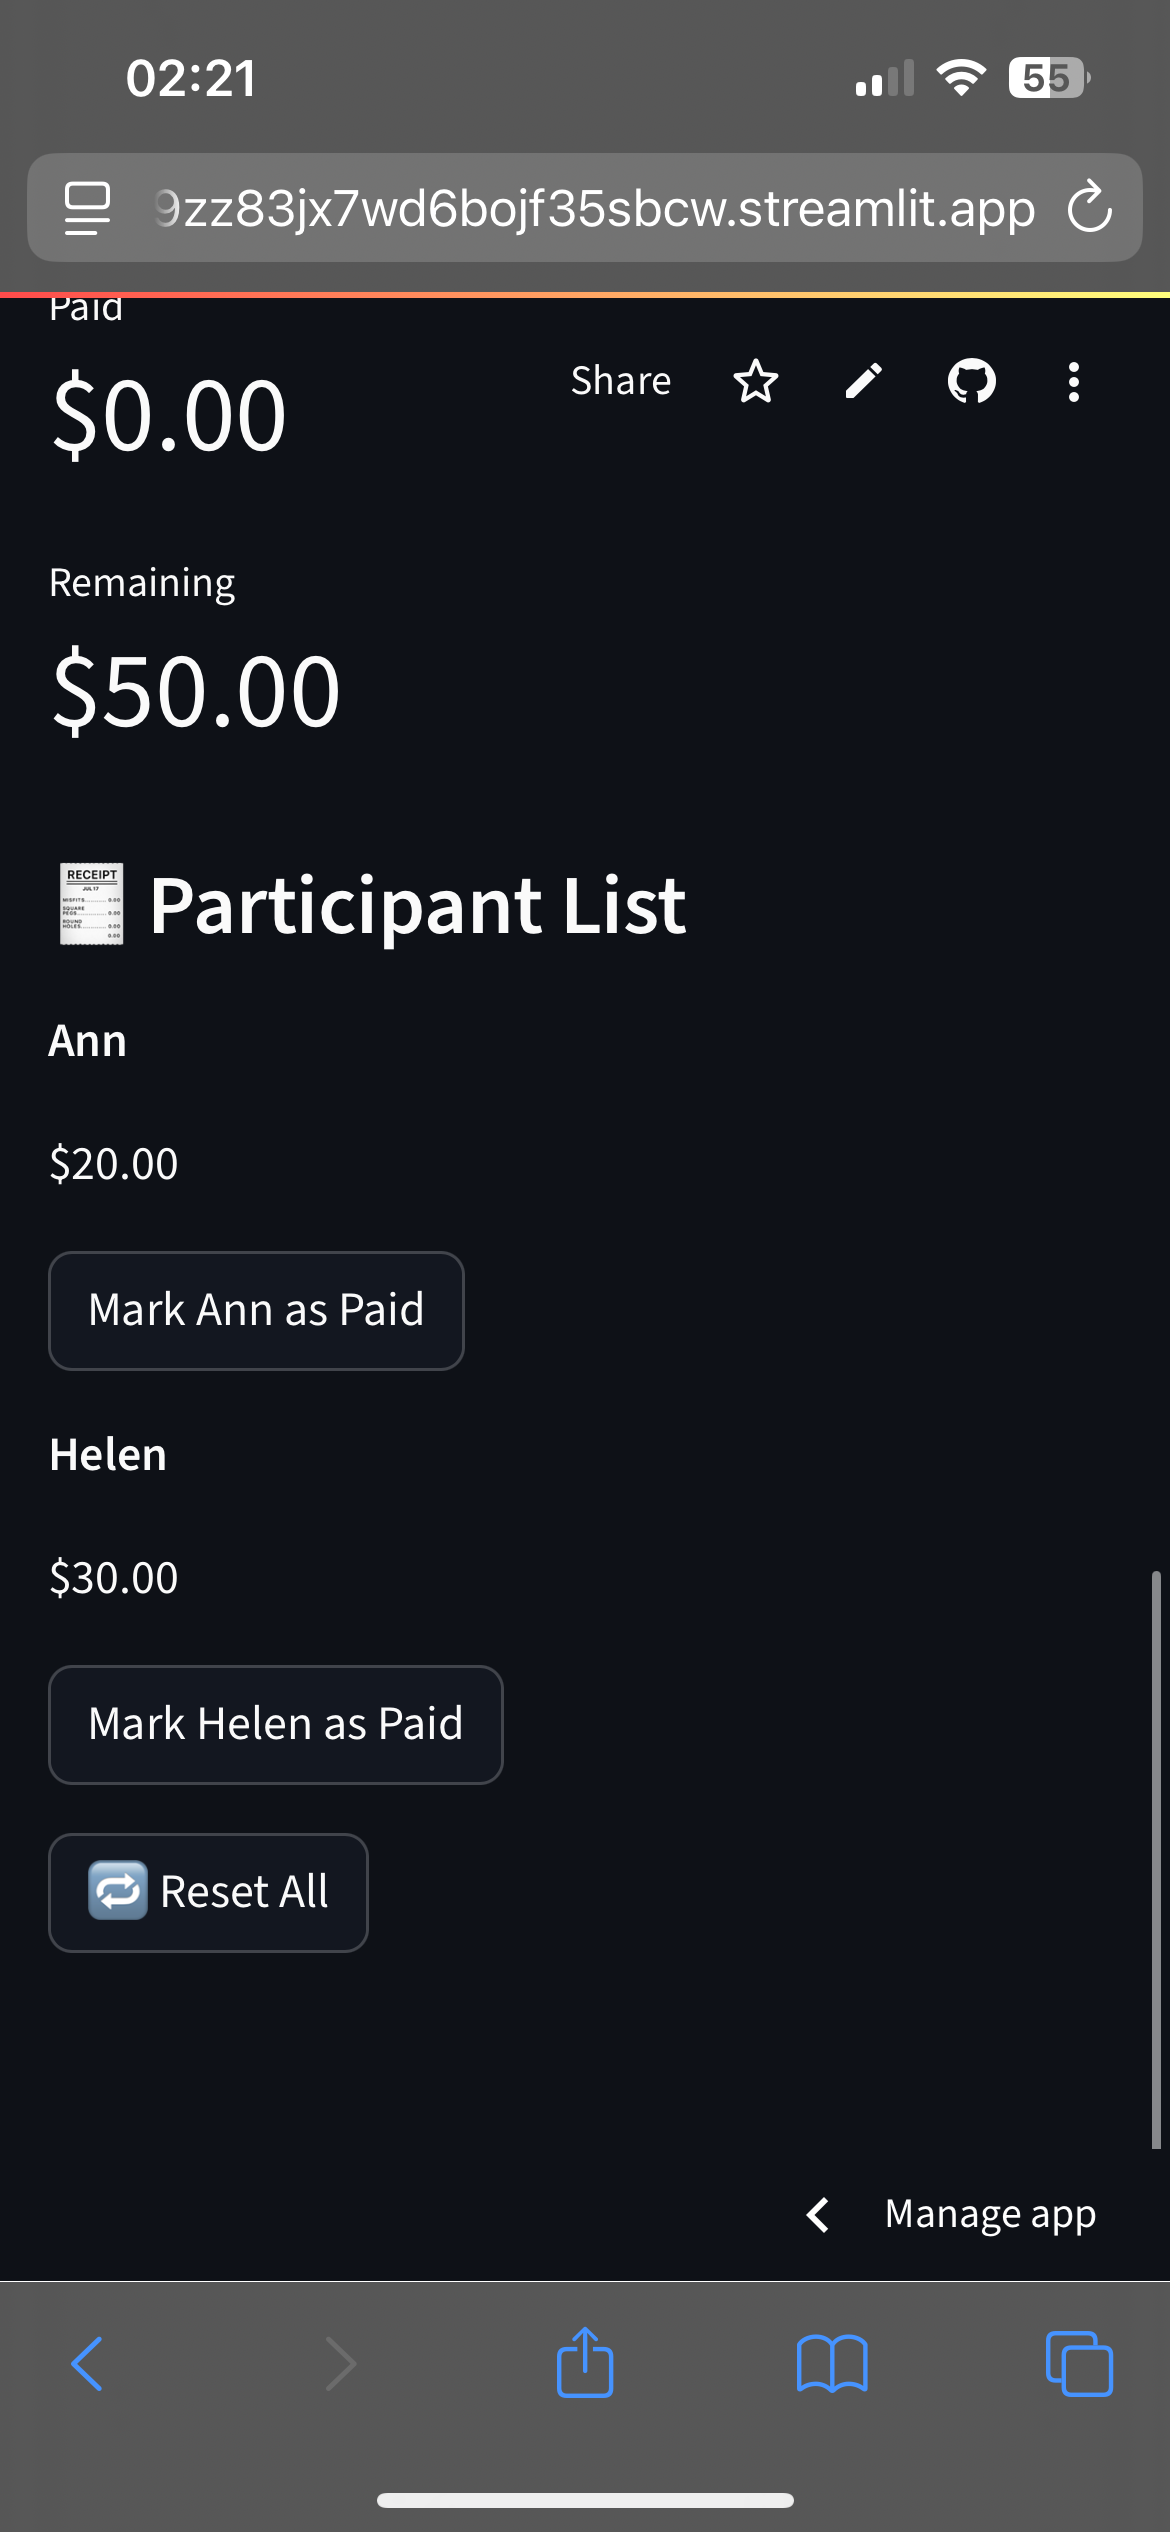The image size is (1170, 2532).
Task: Open the page settings icon in address bar
Action: [87, 208]
